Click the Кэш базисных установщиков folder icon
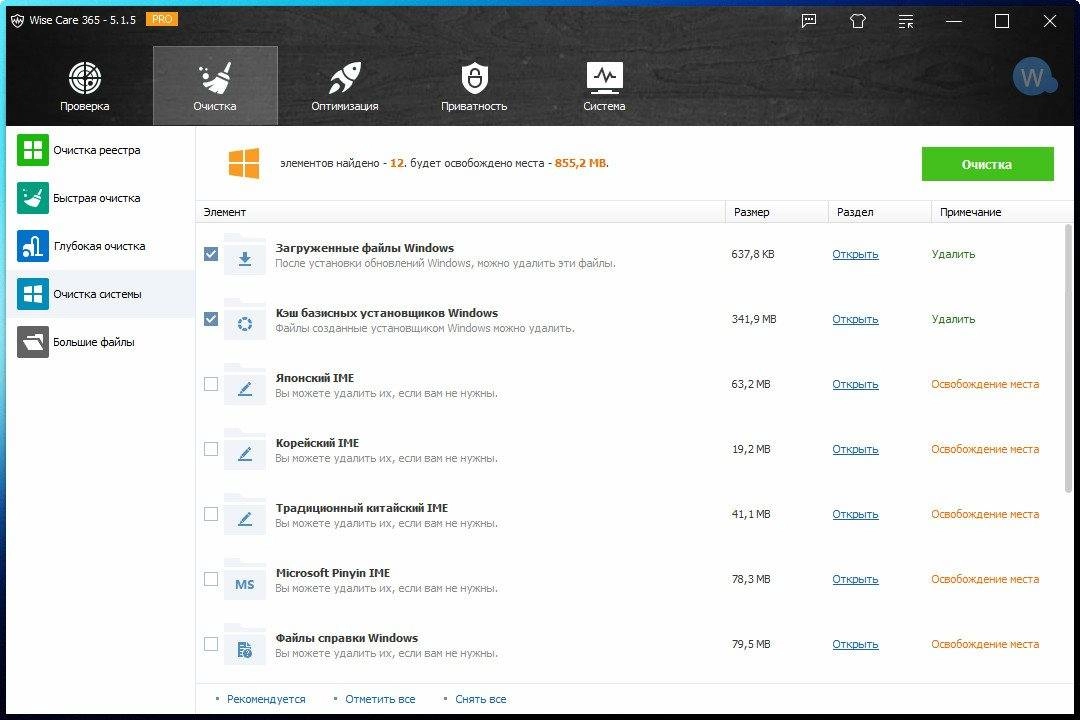 click(245, 320)
